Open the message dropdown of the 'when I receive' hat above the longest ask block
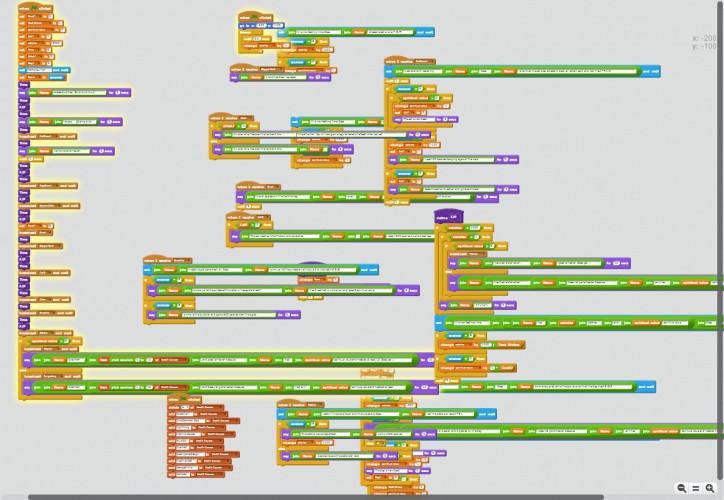Image resolution: width=724 pixels, height=500 pixels. pos(424,61)
